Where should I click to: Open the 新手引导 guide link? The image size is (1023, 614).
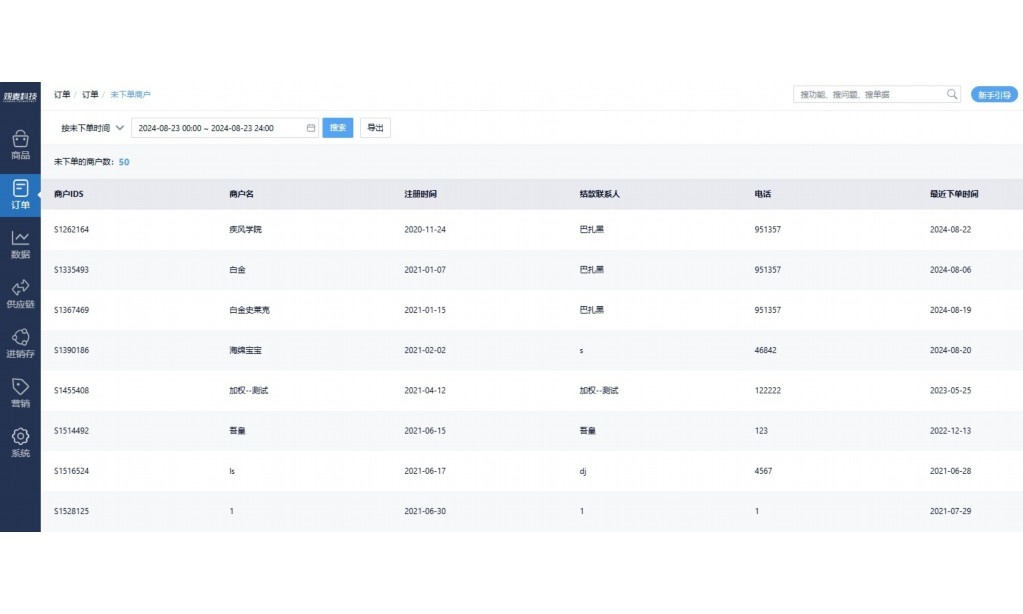click(x=993, y=93)
